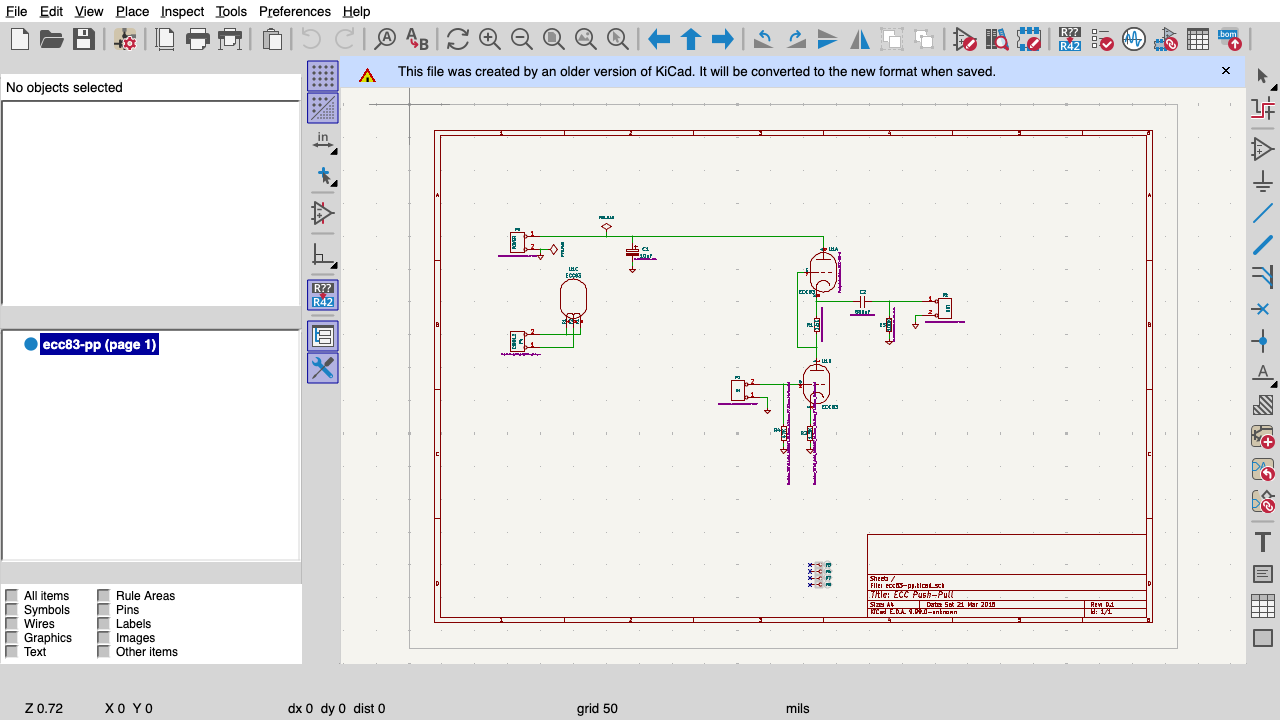Open the Edit menu
This screenshot has width=1280, height=720.
51,11
